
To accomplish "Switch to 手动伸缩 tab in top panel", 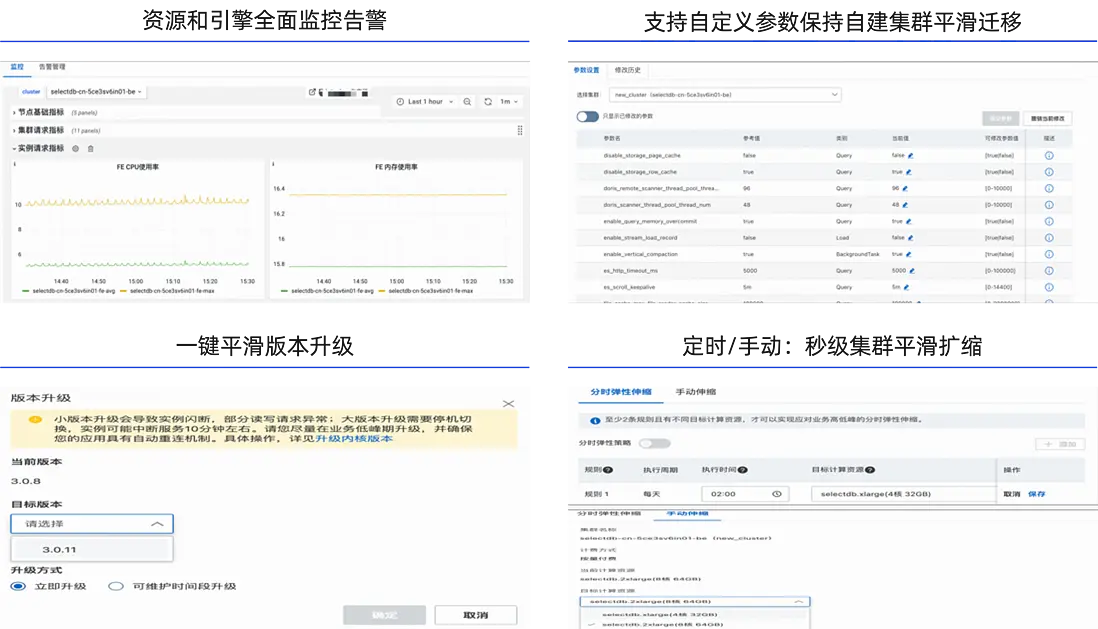I will pyautogui.click(x=695, y=392).
